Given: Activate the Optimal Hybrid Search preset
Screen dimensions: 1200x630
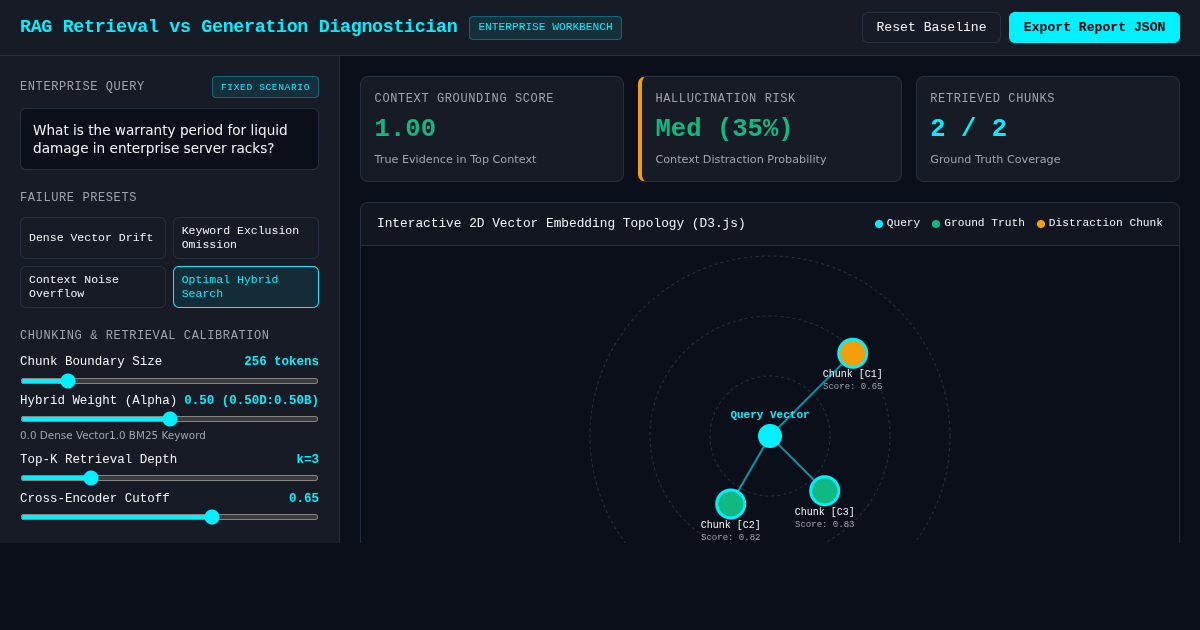Looking at the screenshot, I should pos(246,287).
